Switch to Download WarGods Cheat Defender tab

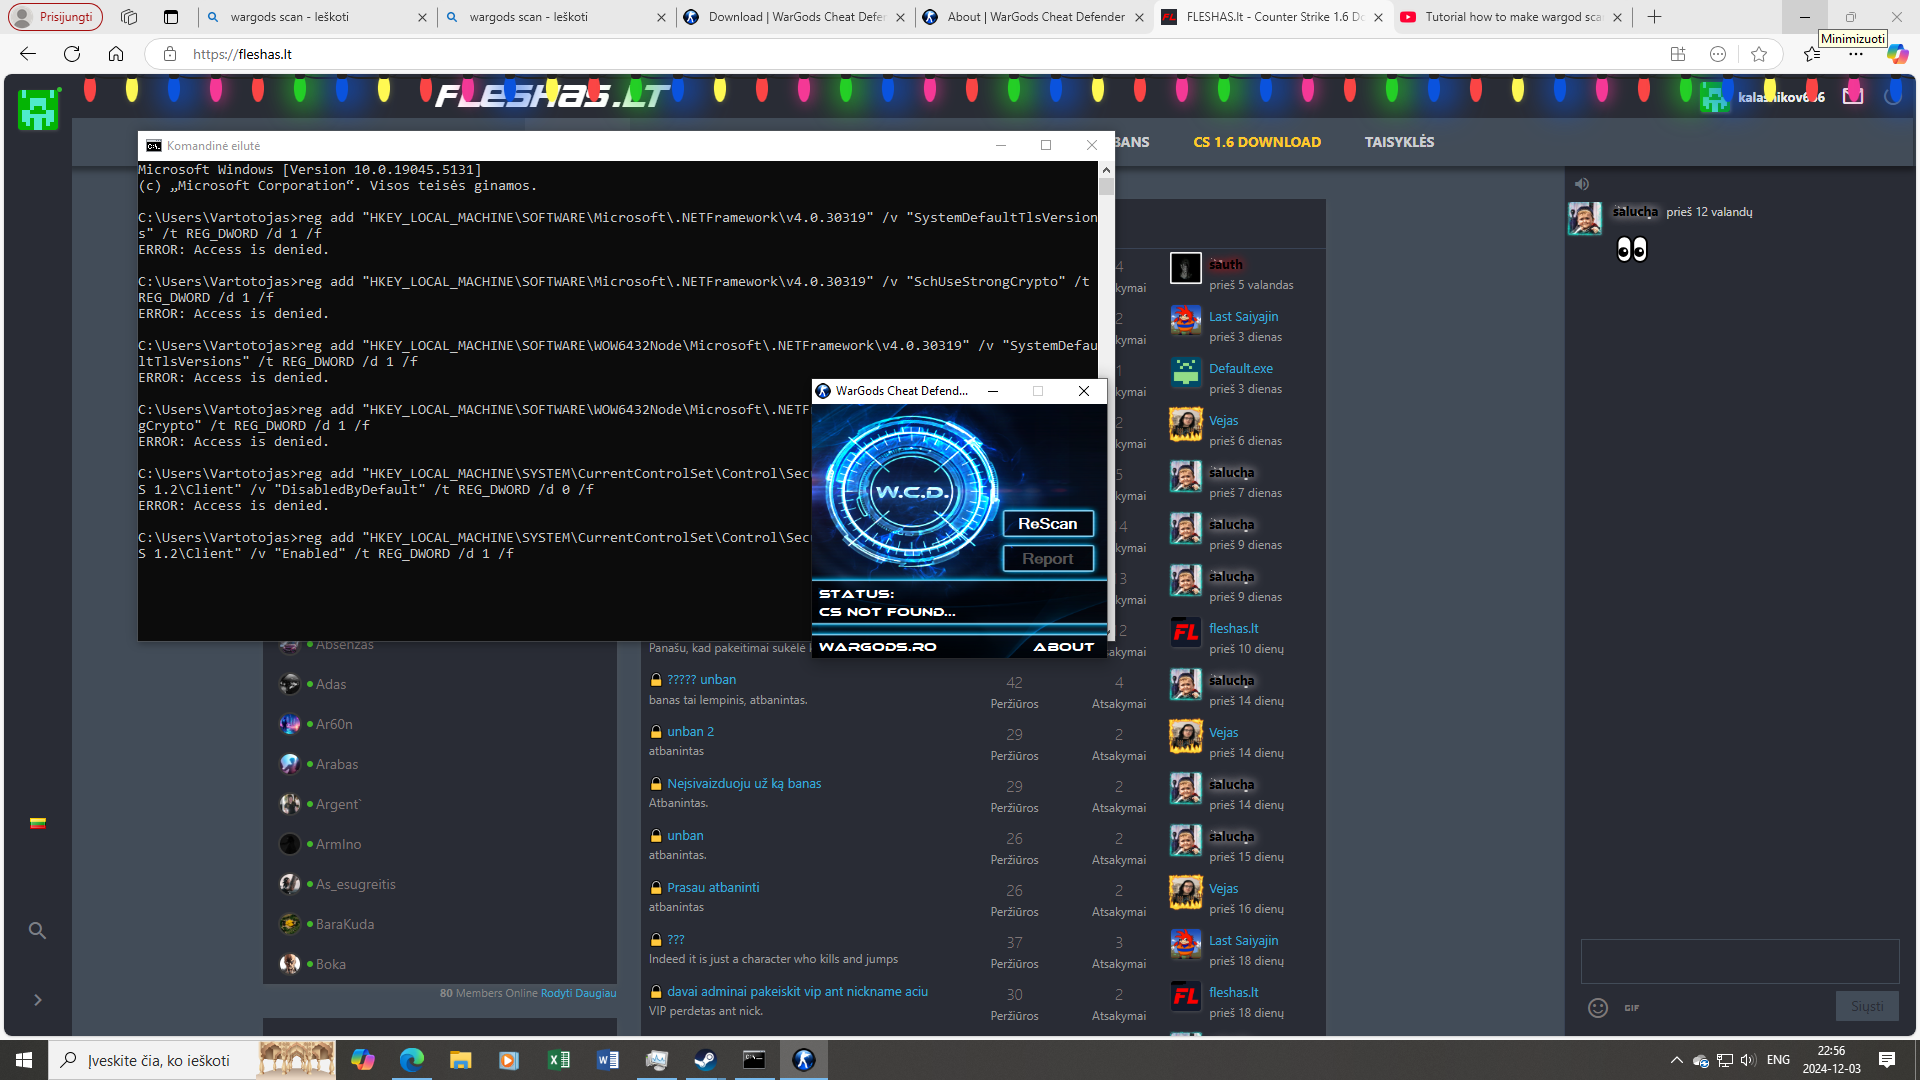795,17
